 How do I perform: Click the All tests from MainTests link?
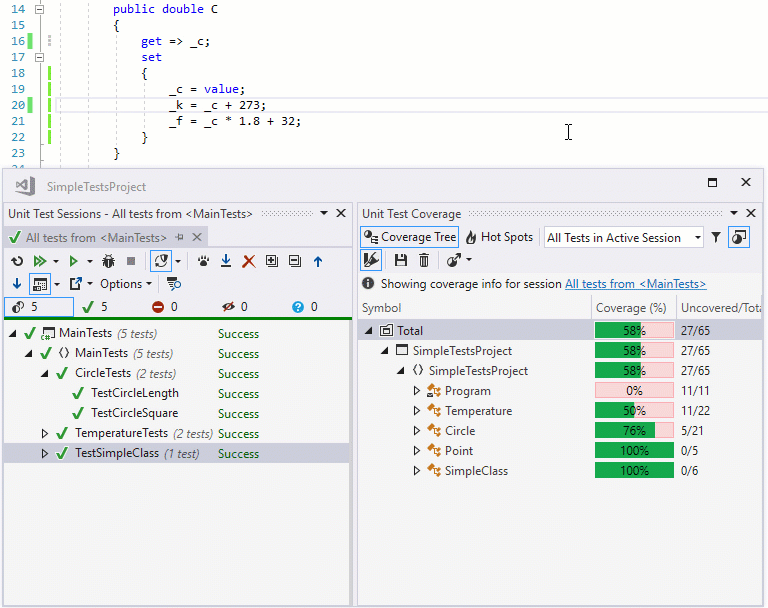click(635, 284)
